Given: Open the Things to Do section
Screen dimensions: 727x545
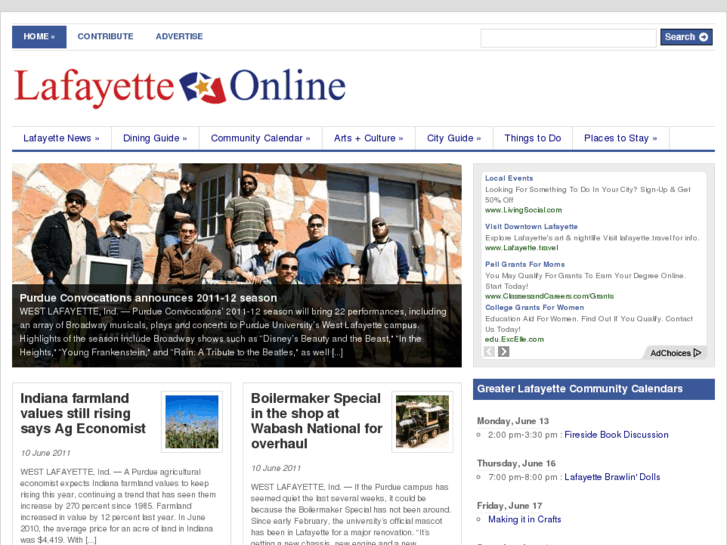Looking at the screenshot, I should coord(533,138).
